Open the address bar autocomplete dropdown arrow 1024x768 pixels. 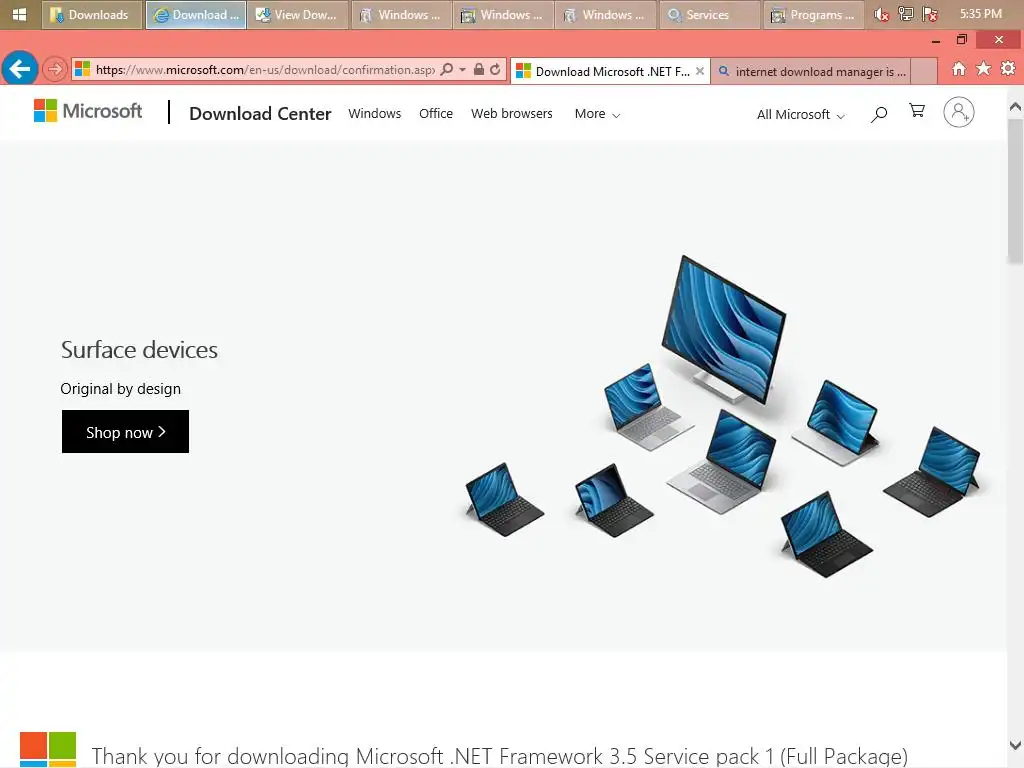(x=462, y=69)
